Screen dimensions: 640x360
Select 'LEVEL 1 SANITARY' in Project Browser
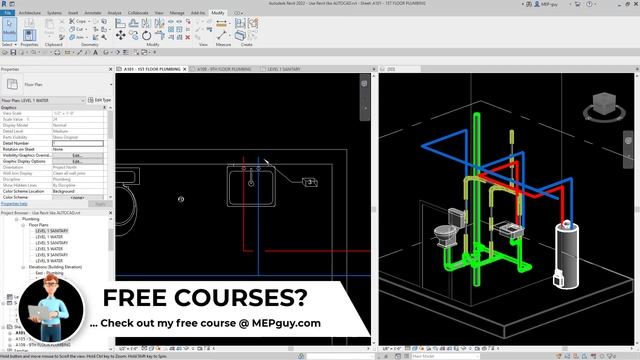click(51, 231)
